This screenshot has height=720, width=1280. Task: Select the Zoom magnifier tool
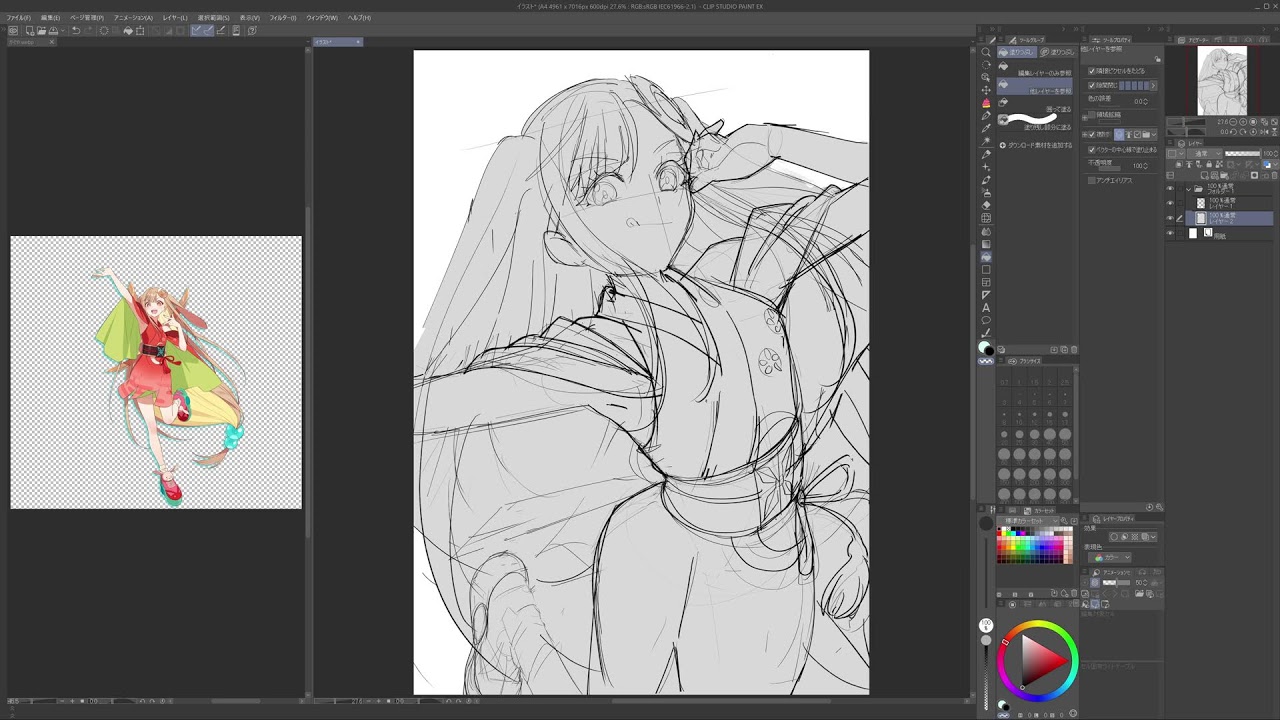[x=987, y=52]
